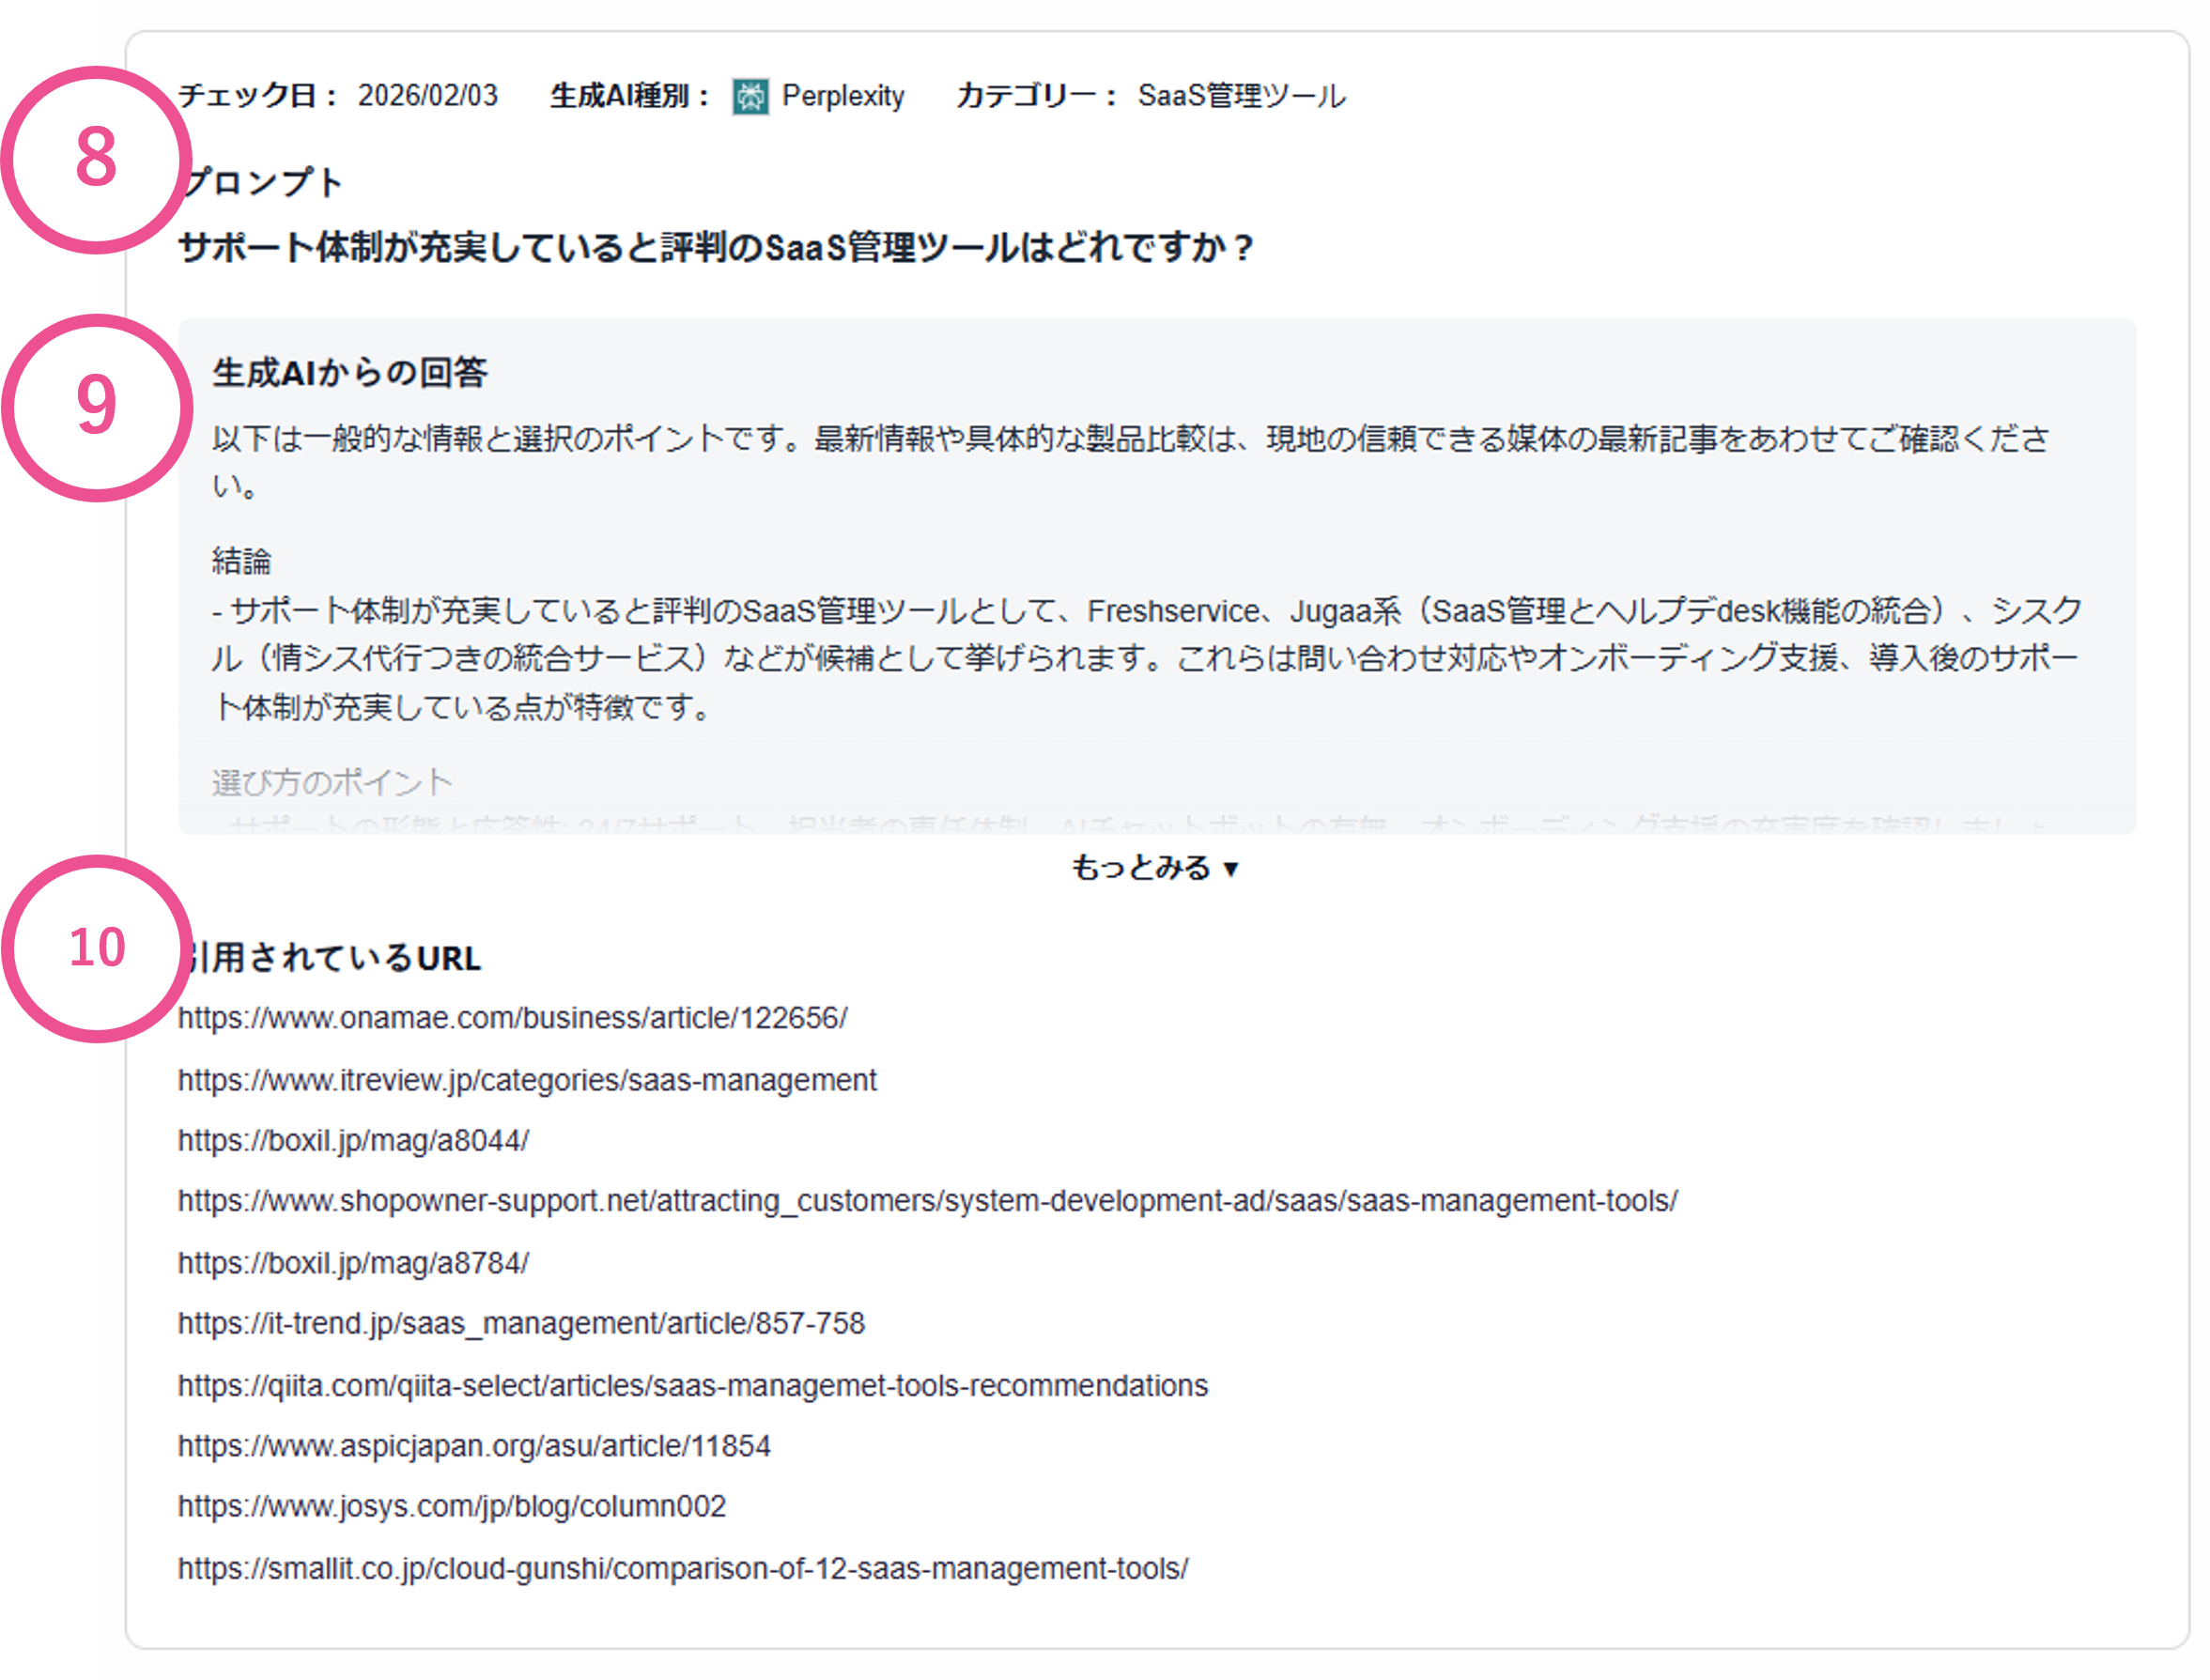Open boxil.jp mag a8784 link
Viewport: 2210px width, 1680px height.
click(x=353, y=1263)
